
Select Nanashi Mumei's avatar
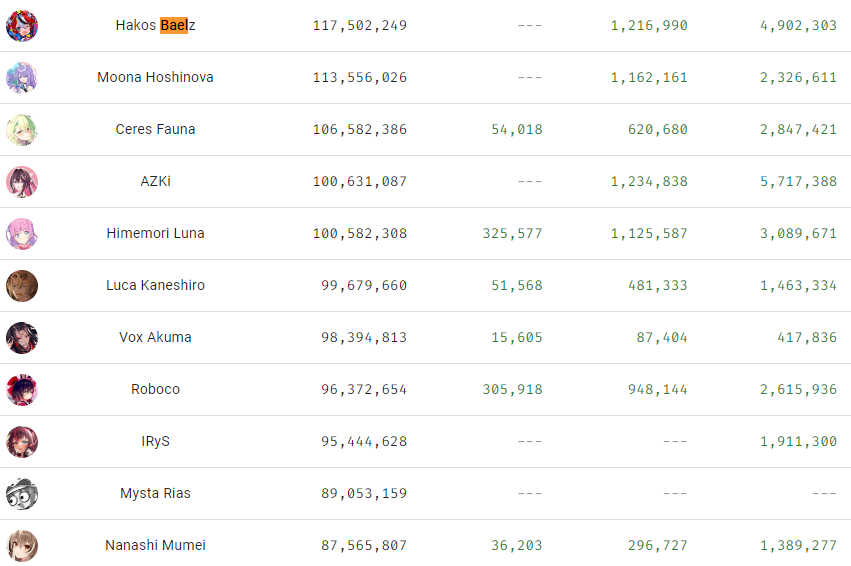[22, 546]
